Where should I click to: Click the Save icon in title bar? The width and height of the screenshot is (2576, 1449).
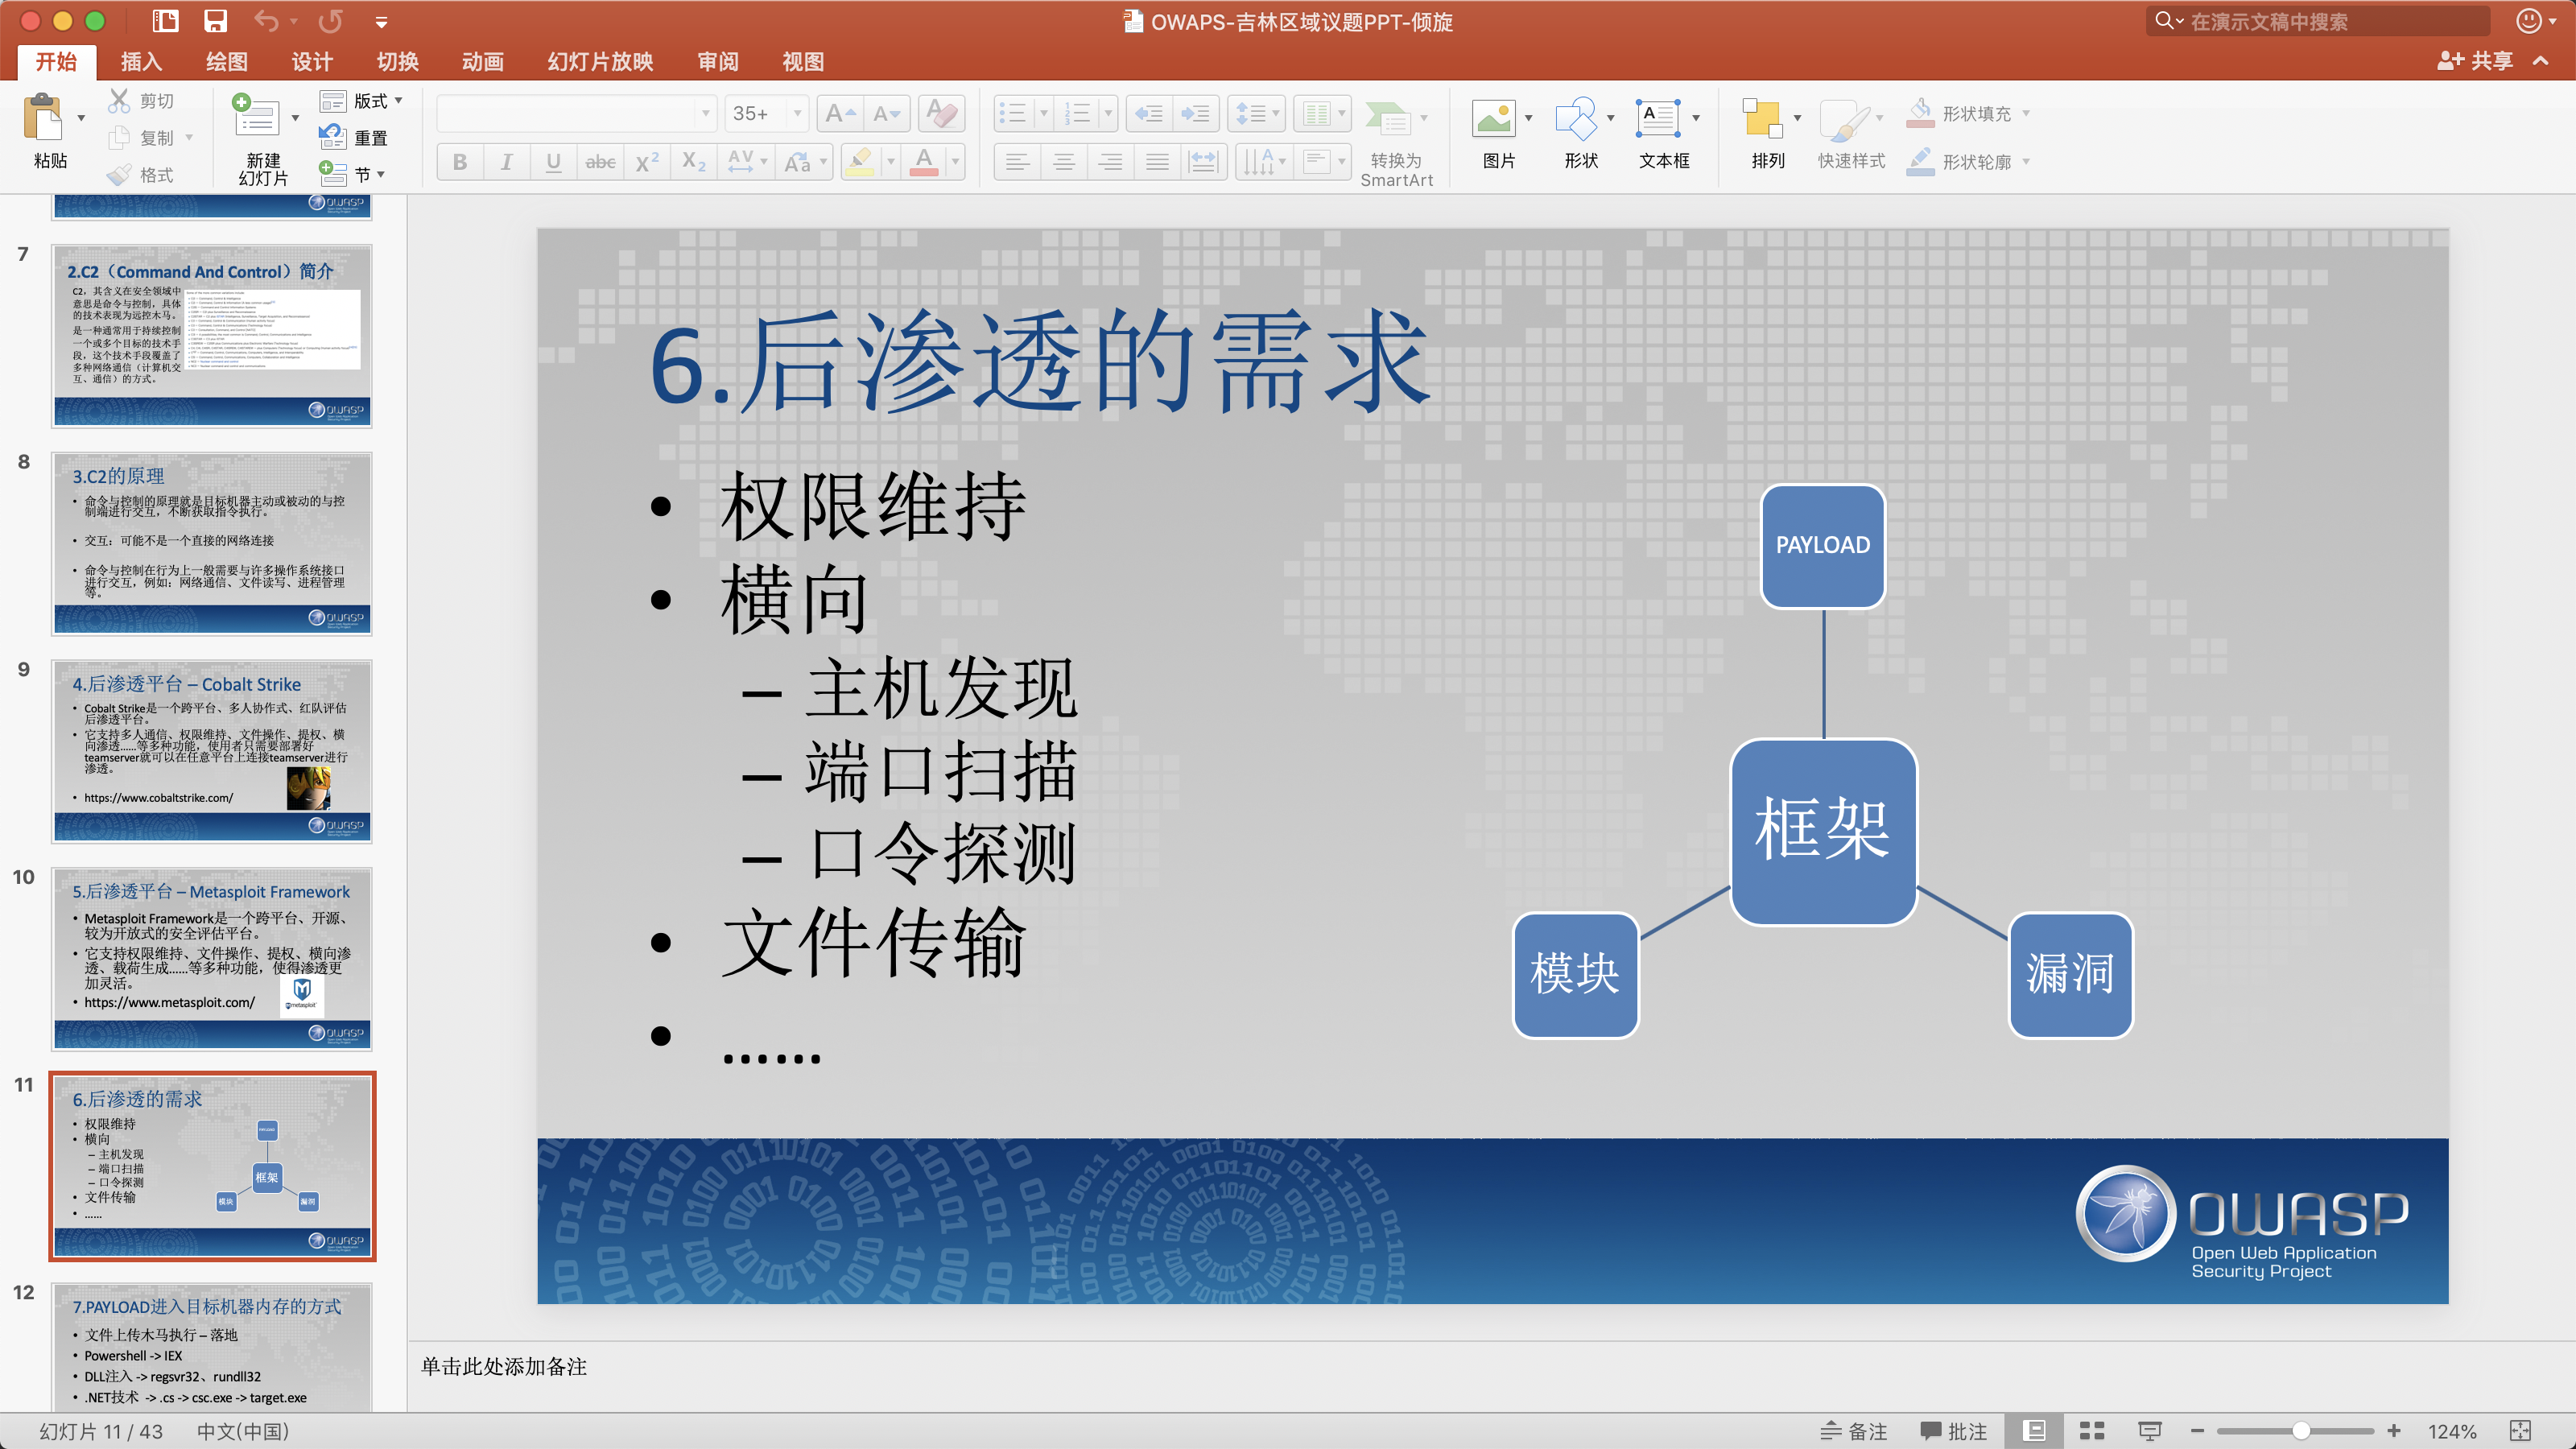216,21
